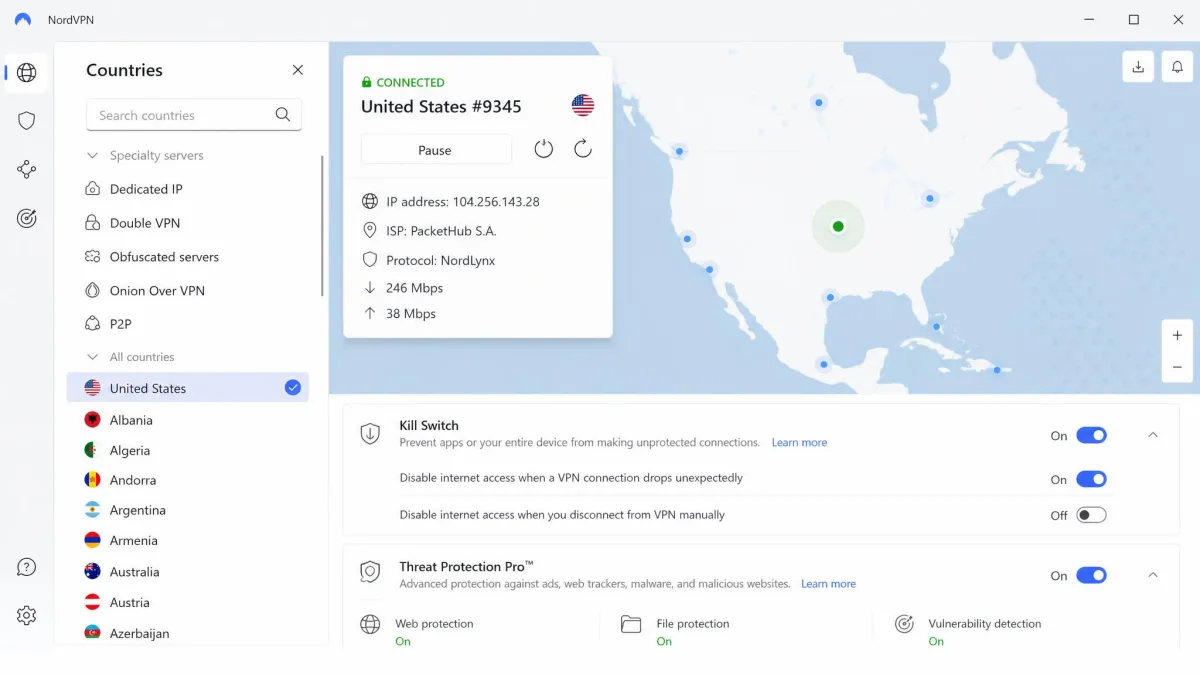Toggle Threat Protection Pro switch
This screenshot has height=675, width=1200.
click(1091, 575)
